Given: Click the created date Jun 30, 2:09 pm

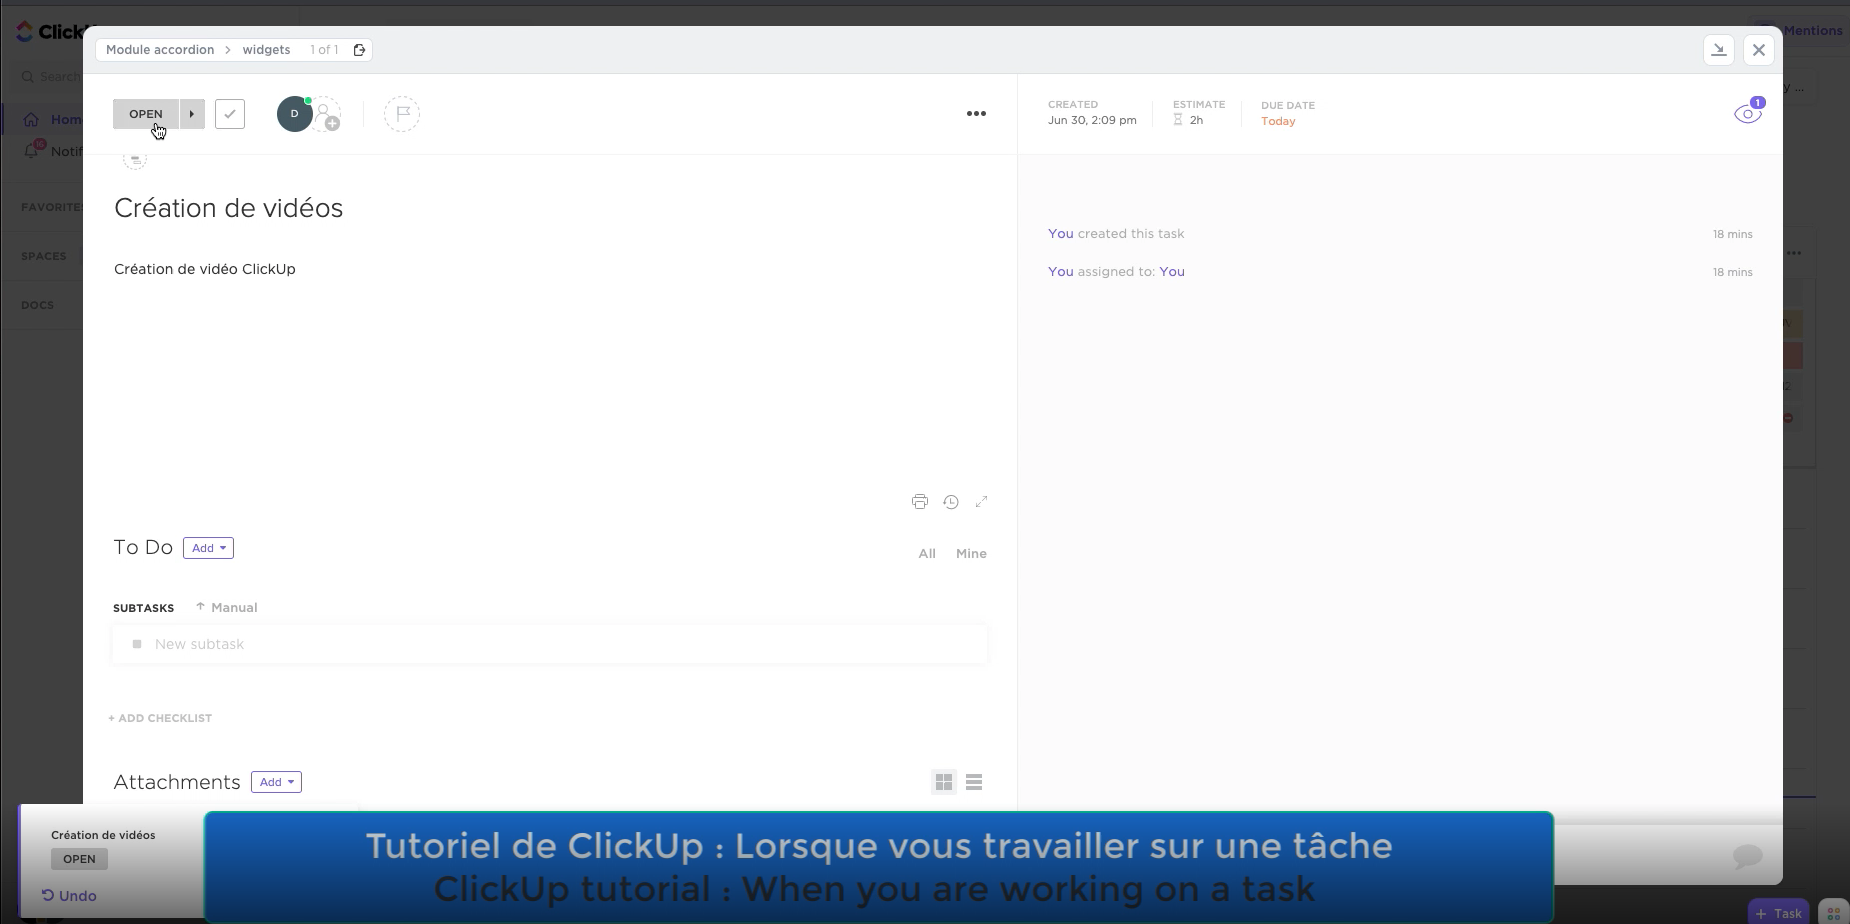Looking at the screenshot, I should (x=1092, y=120).
